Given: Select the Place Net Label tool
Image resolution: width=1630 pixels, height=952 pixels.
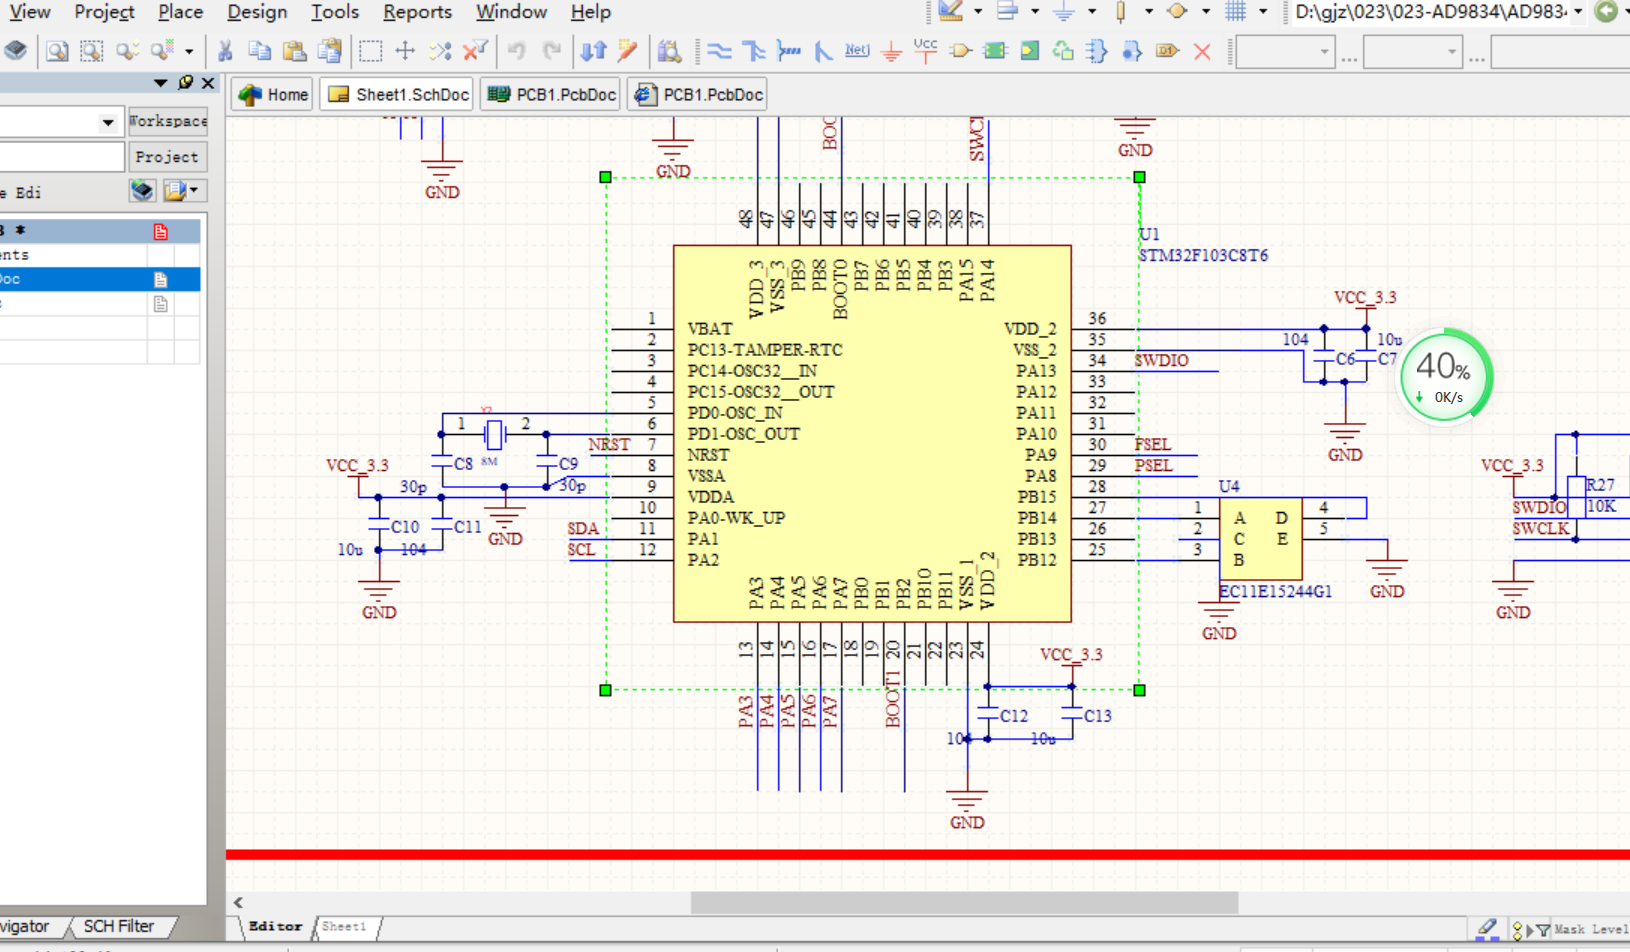Looking at the screenshot, I should coord(857,51).
